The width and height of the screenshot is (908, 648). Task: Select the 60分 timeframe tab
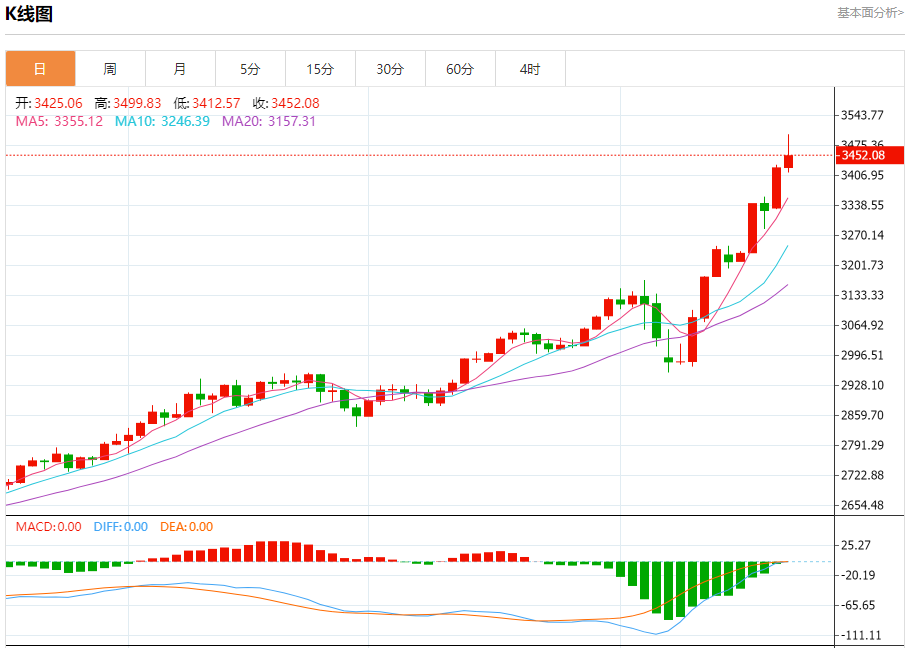pyautogui.click(x=460, y=69)
